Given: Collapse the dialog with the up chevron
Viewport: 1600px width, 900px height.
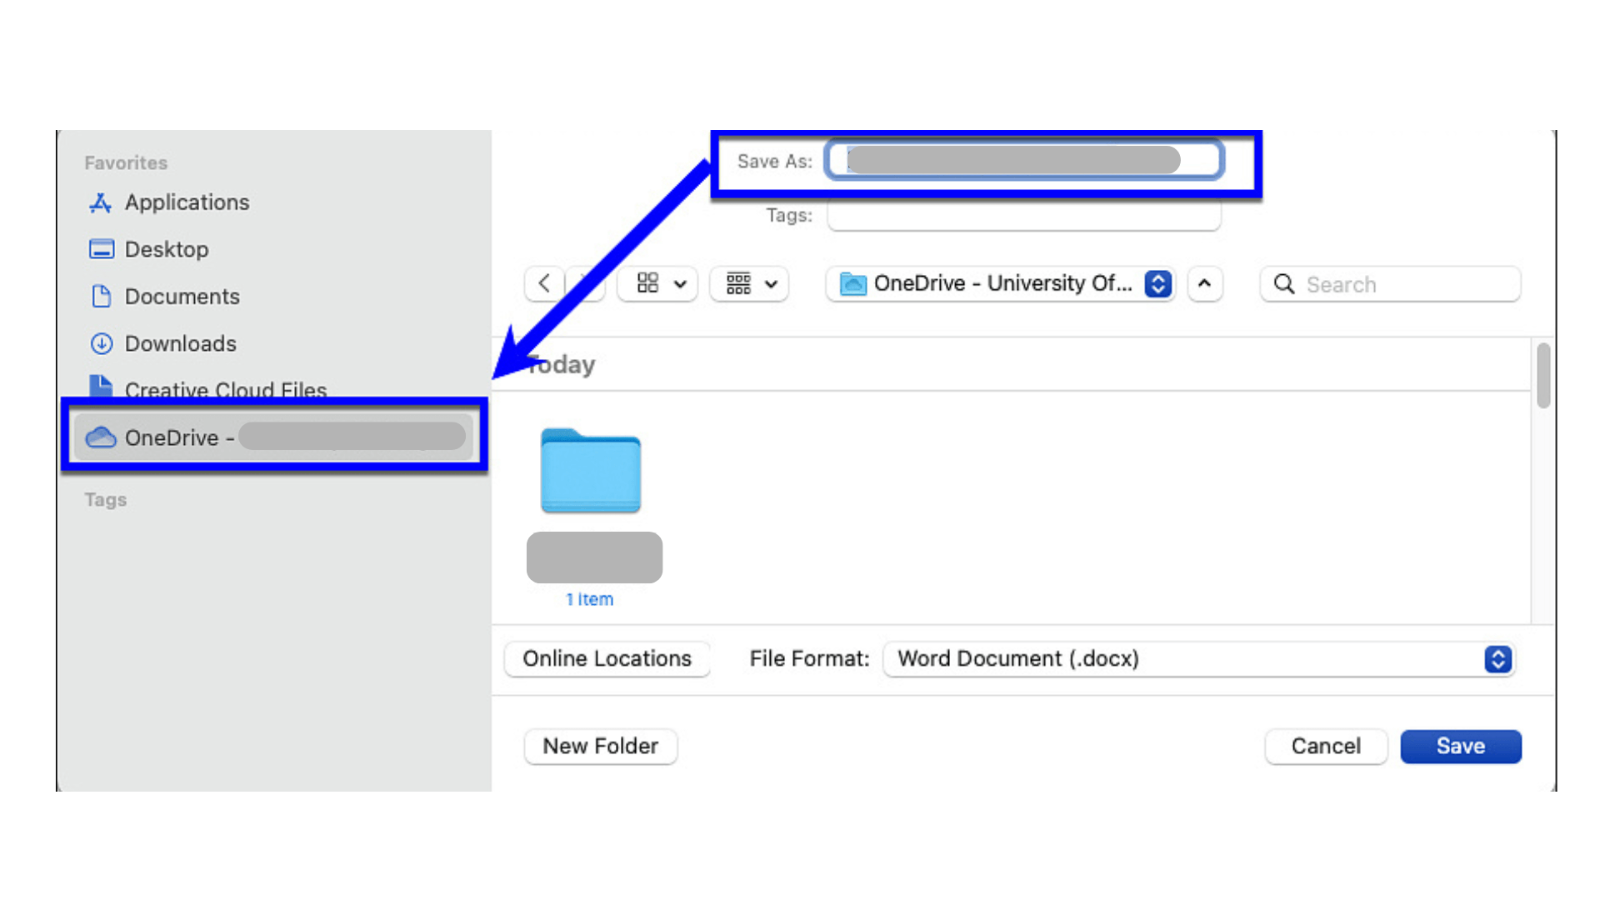Looking at the screenshot, I should coord(1204,284).
